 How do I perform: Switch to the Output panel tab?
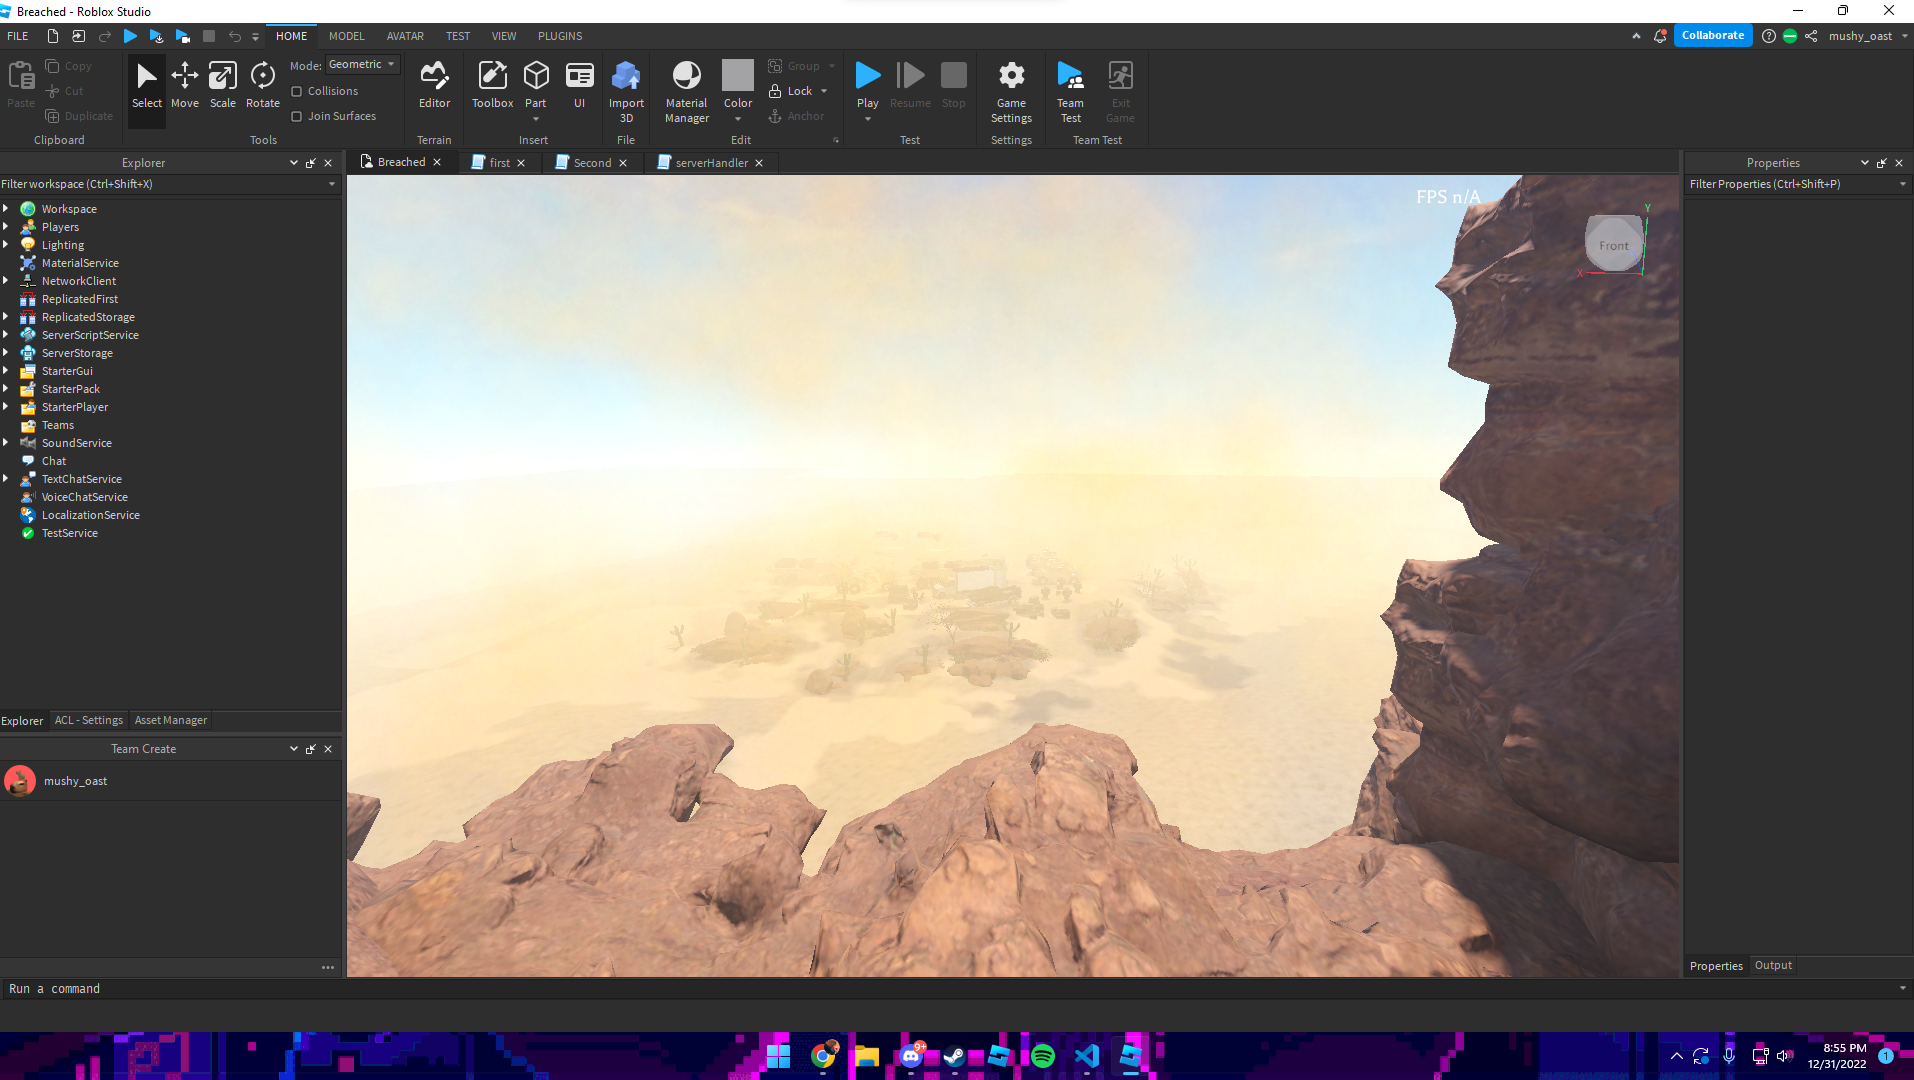pyautogui.click(x=1772, y=965)
